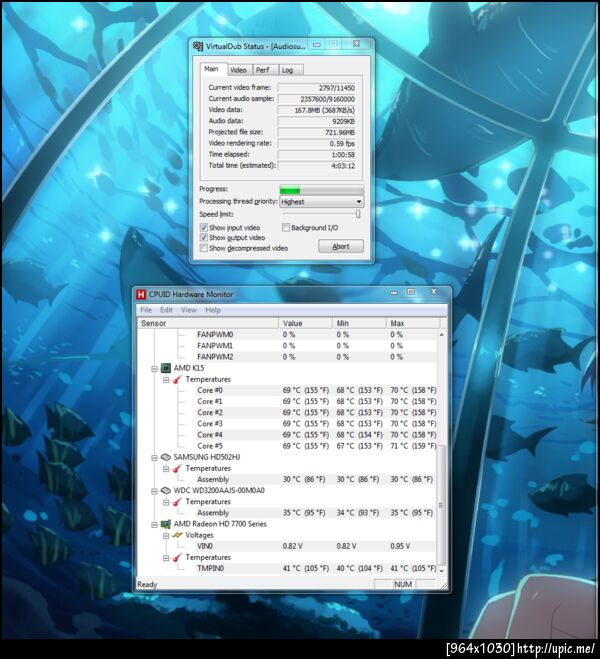Image resolution: width=600 pixels, height=659 pixels.
Task: Collapse Voltages under AMD Radeon
Action: click(166, 535)
